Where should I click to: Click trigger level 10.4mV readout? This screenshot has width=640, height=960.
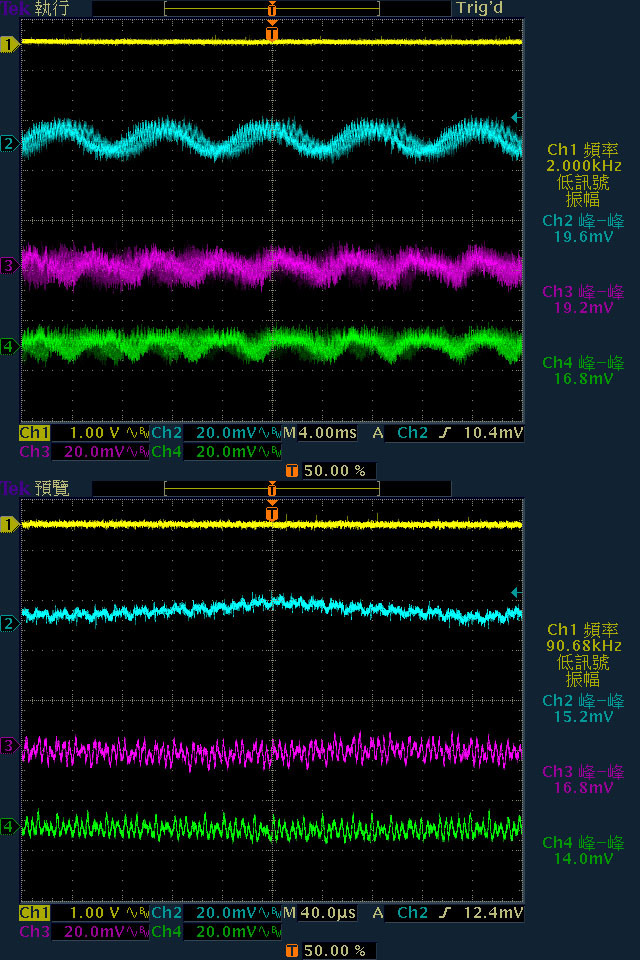tap(493, 433)
